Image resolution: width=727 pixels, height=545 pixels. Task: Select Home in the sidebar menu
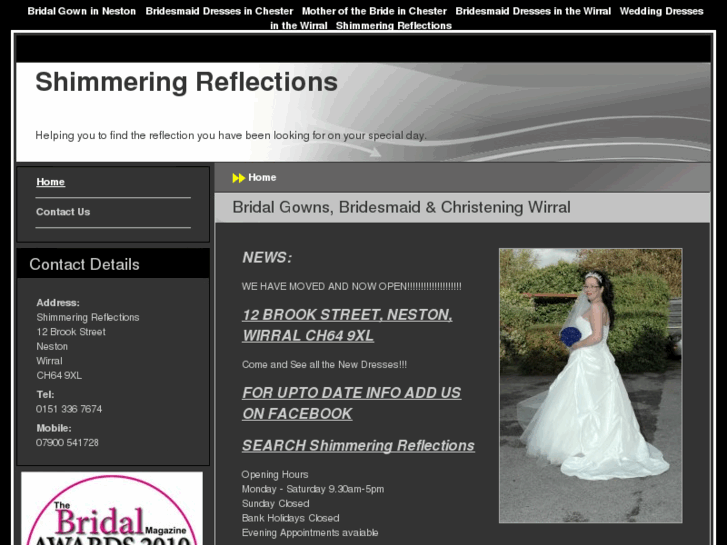point(51,182)
